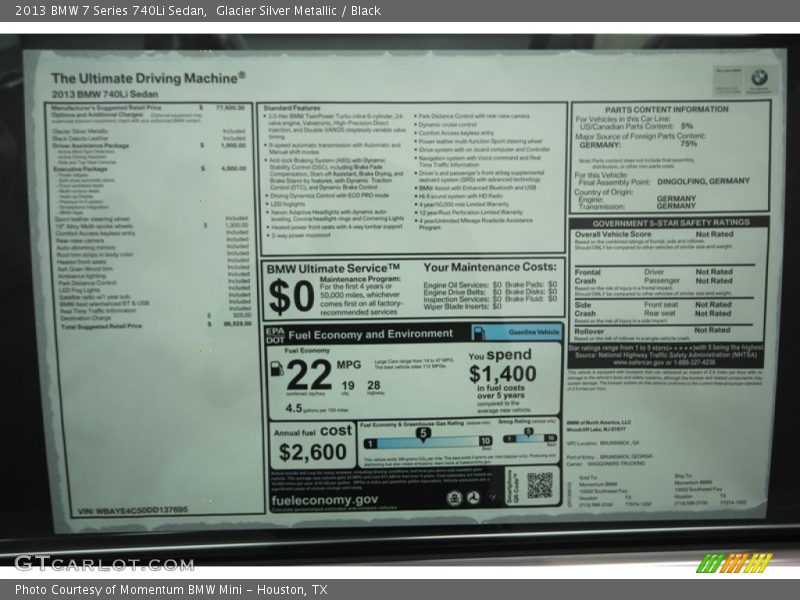The image size is (800, 600).
Task: Click 'Your Maintenance Costs:' heading
Action: [x=490, y=267]
